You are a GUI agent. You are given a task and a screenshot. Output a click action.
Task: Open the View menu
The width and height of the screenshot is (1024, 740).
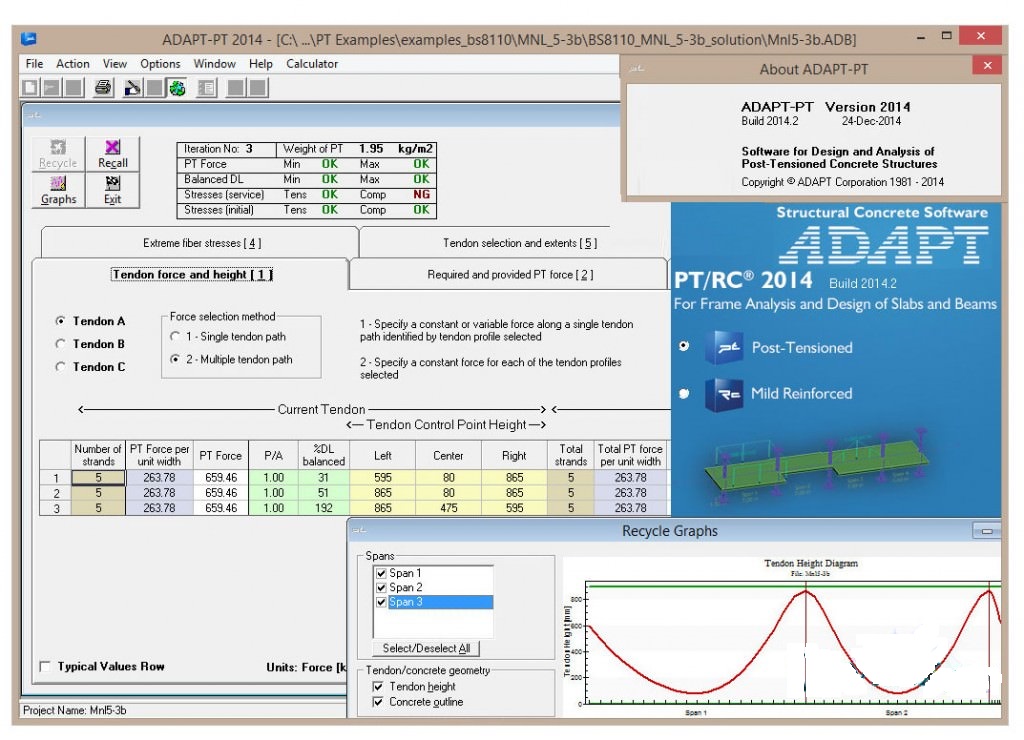pyautogui.click(x=114, y=63)
